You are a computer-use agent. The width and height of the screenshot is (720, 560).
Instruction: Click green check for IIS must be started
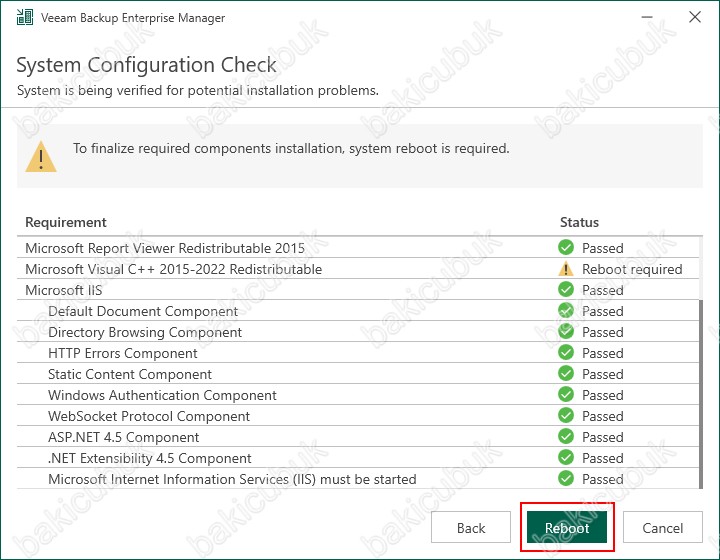[x=566, y=479]
